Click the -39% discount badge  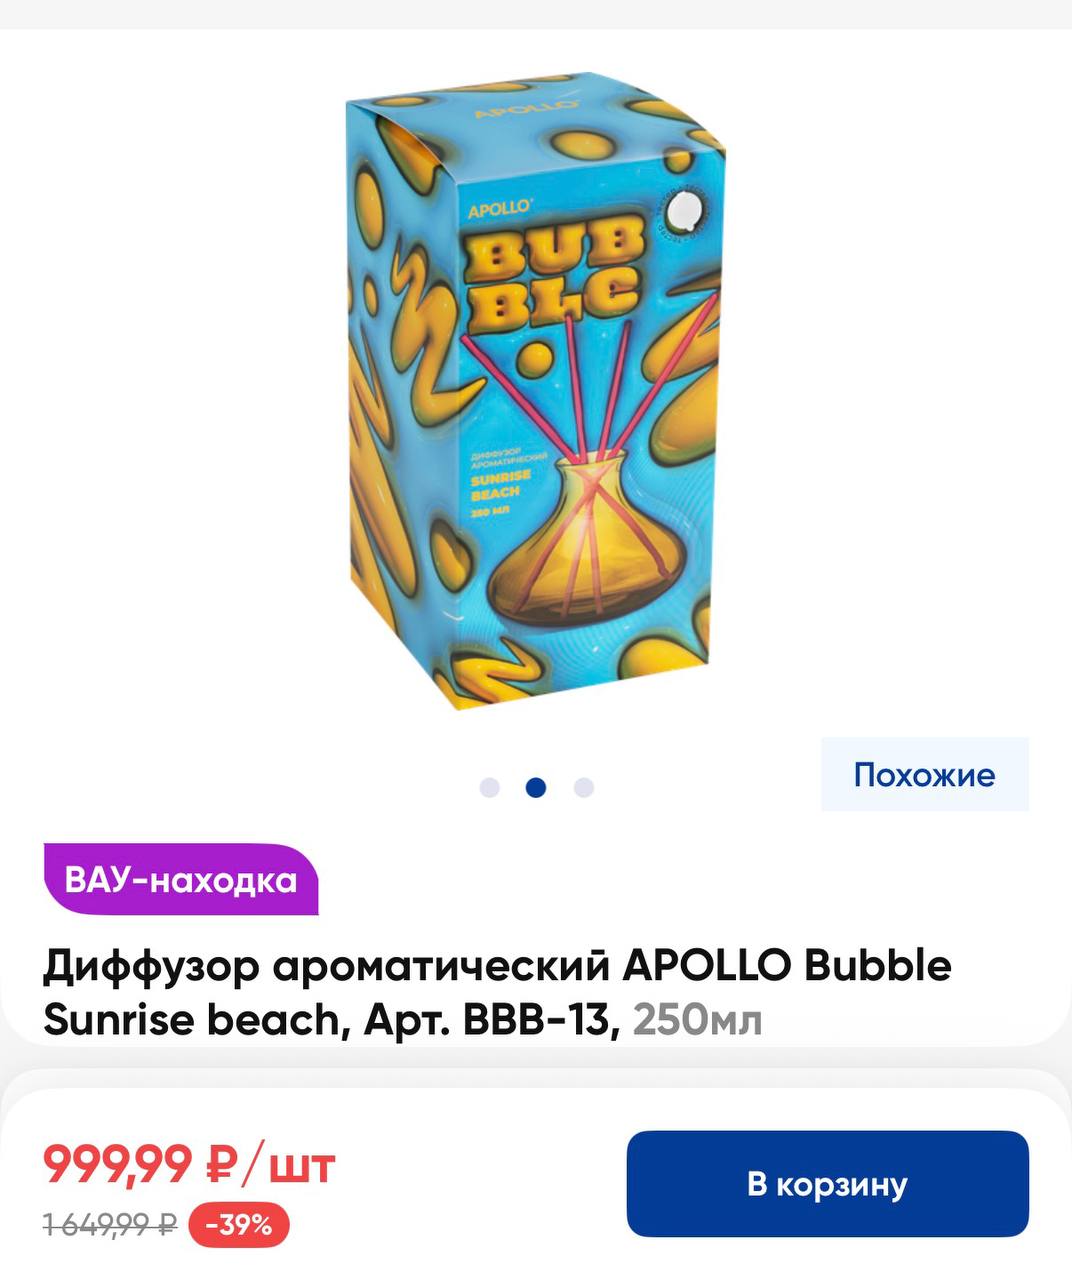(x=239, y=1224)
